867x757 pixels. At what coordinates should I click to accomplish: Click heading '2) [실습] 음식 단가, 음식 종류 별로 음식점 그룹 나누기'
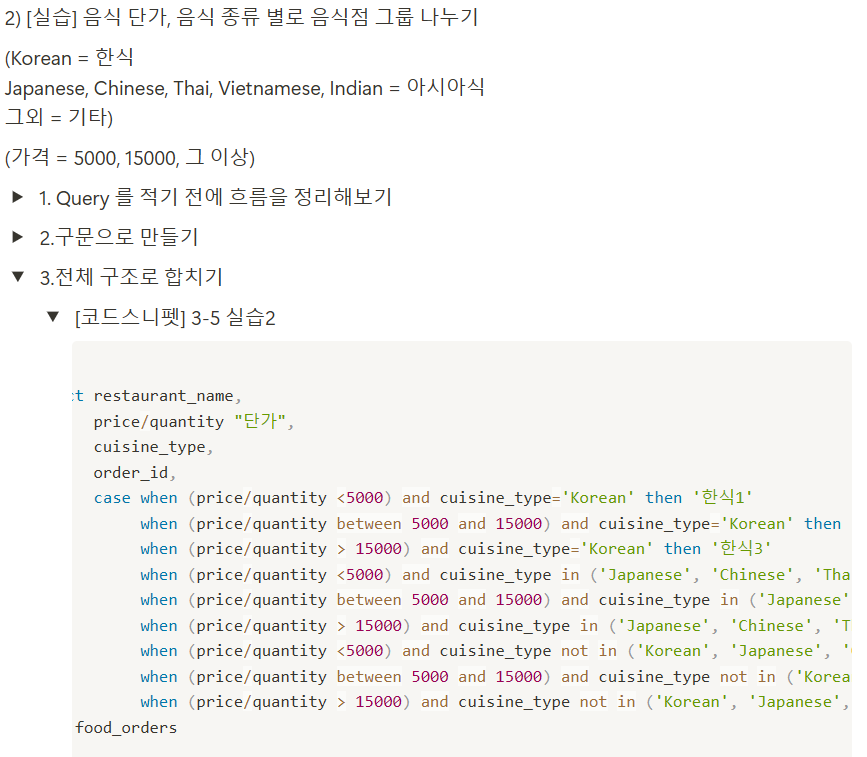[x=242, y=17]
